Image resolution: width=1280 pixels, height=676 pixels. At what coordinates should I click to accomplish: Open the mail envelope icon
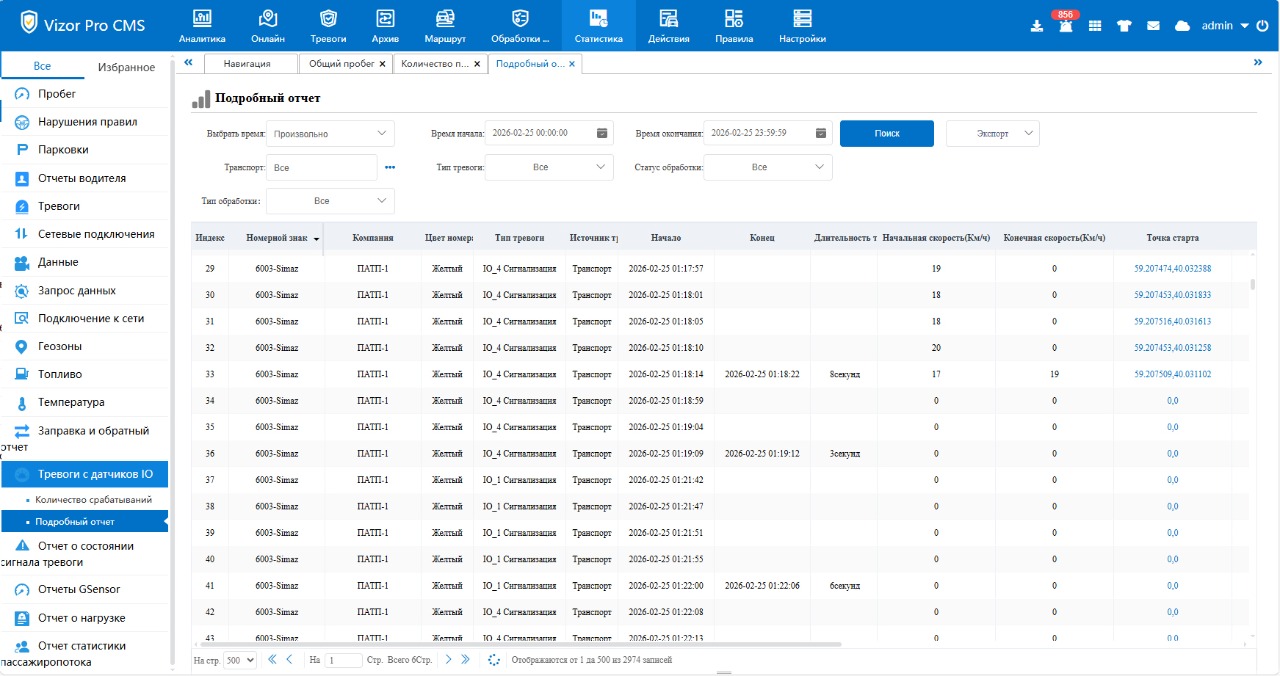click(x=1153, y=26)
